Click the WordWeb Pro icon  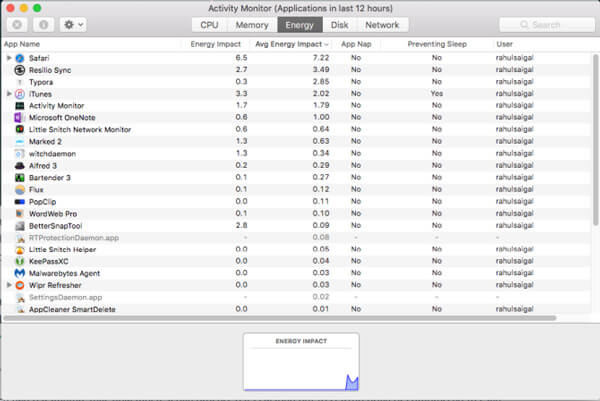point(20,214)
